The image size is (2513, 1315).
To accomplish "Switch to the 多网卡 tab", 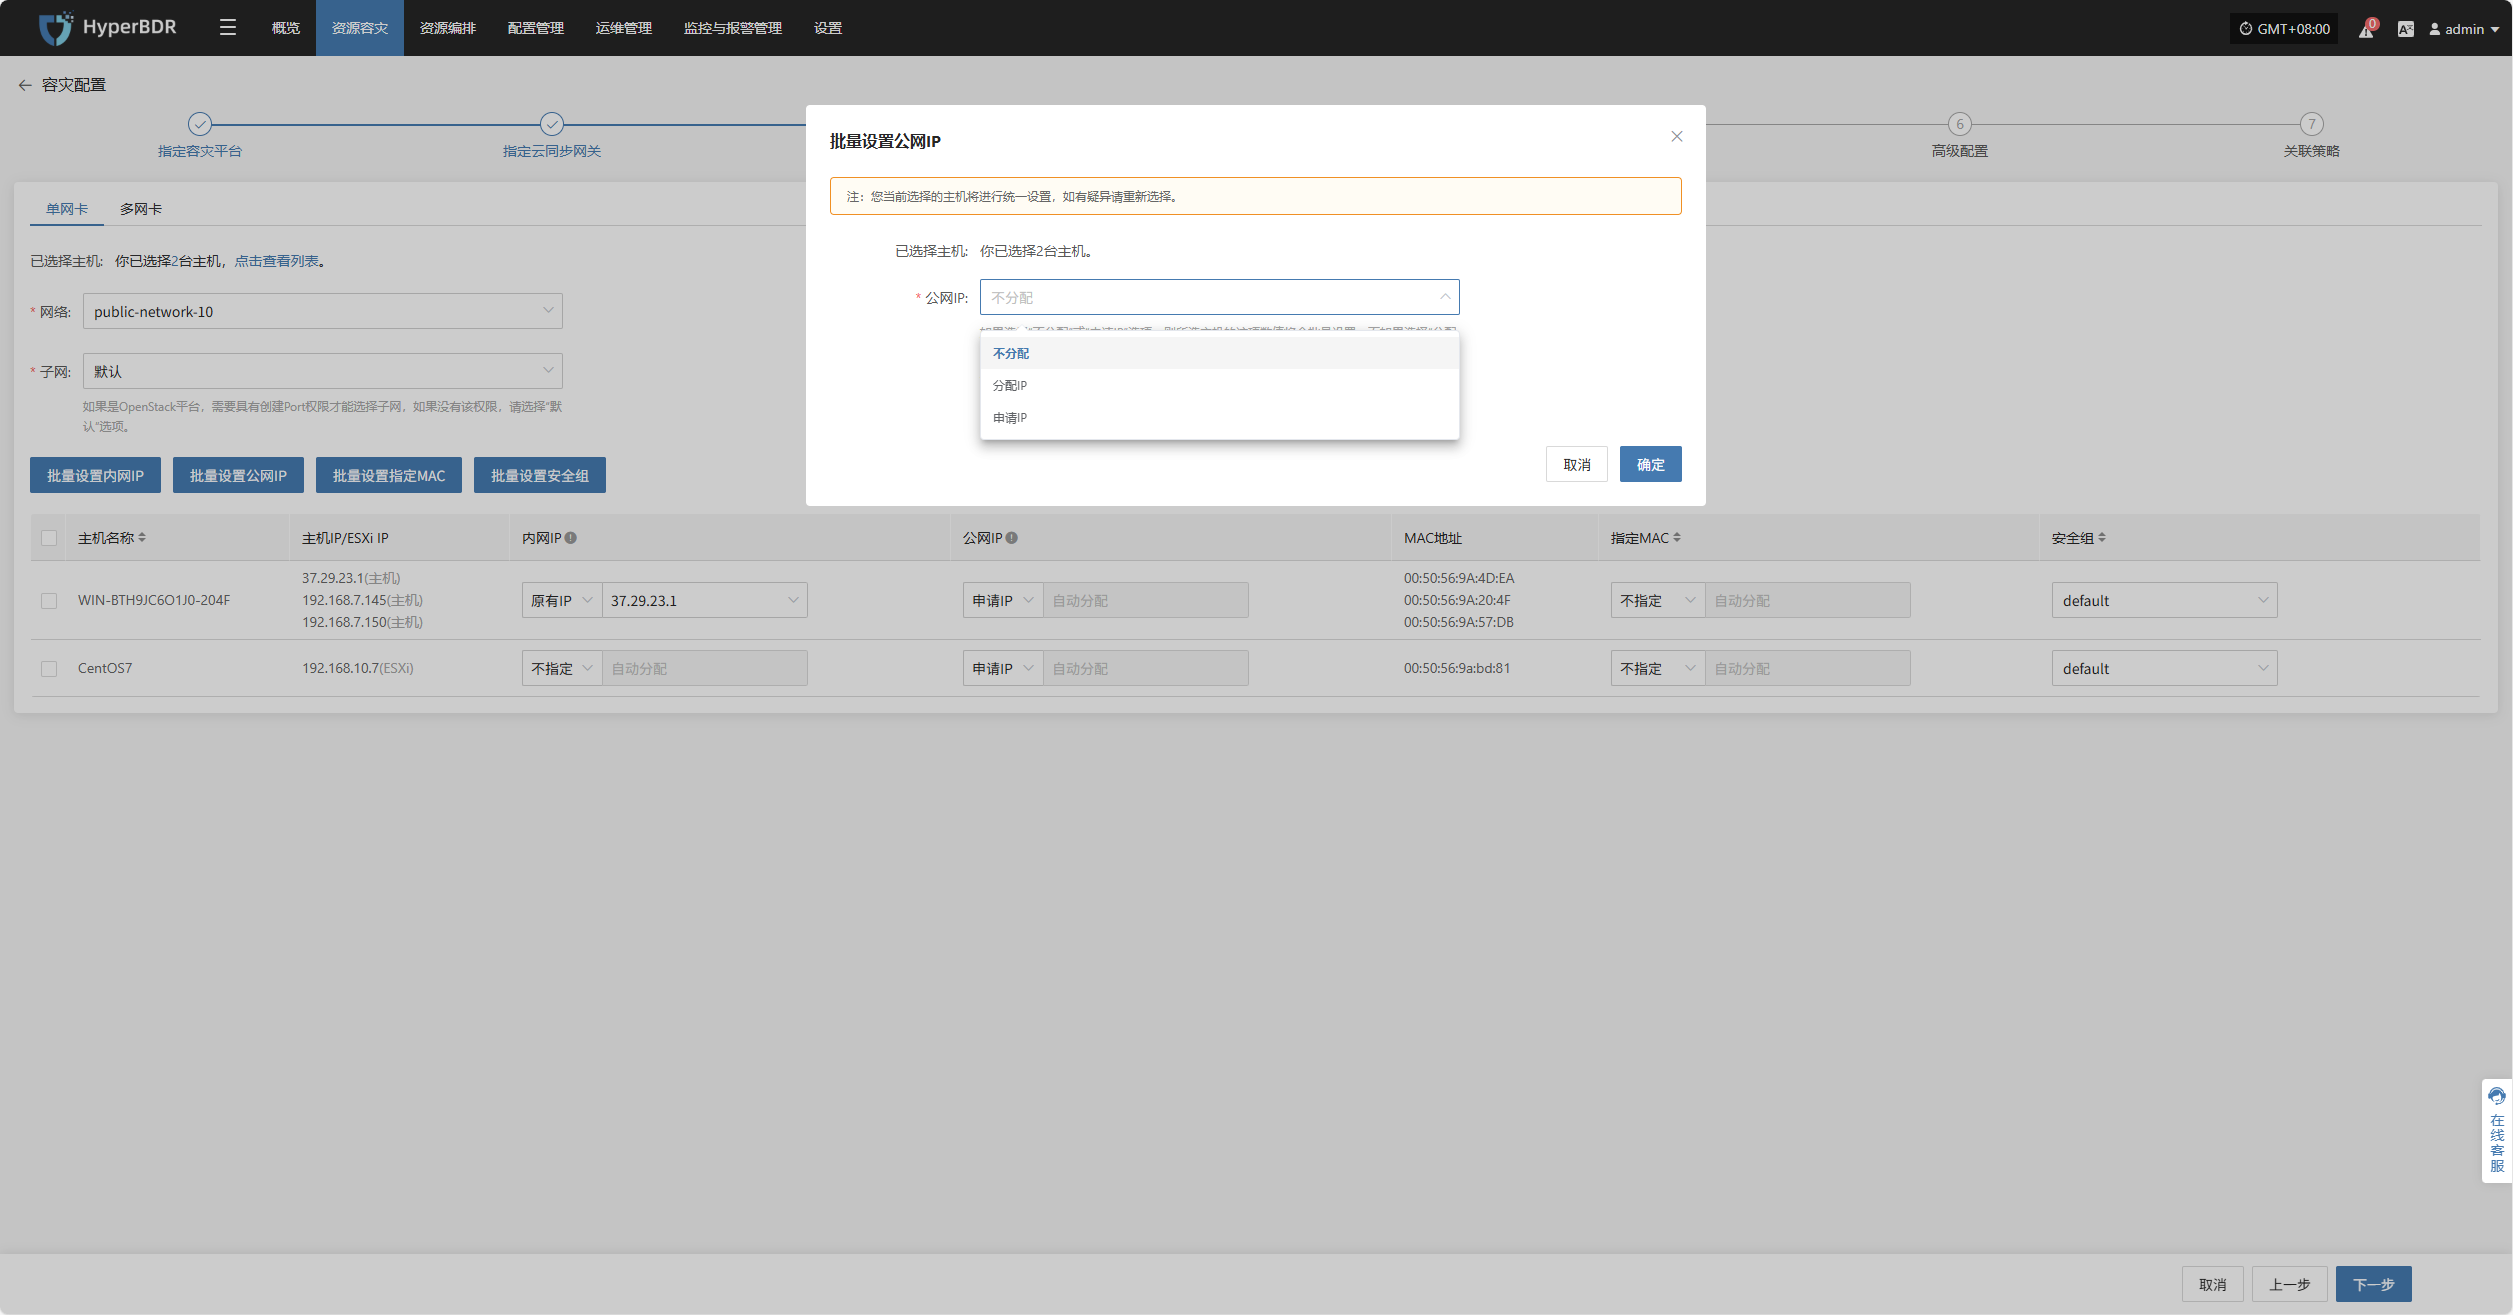I will (x=141, y=209).
